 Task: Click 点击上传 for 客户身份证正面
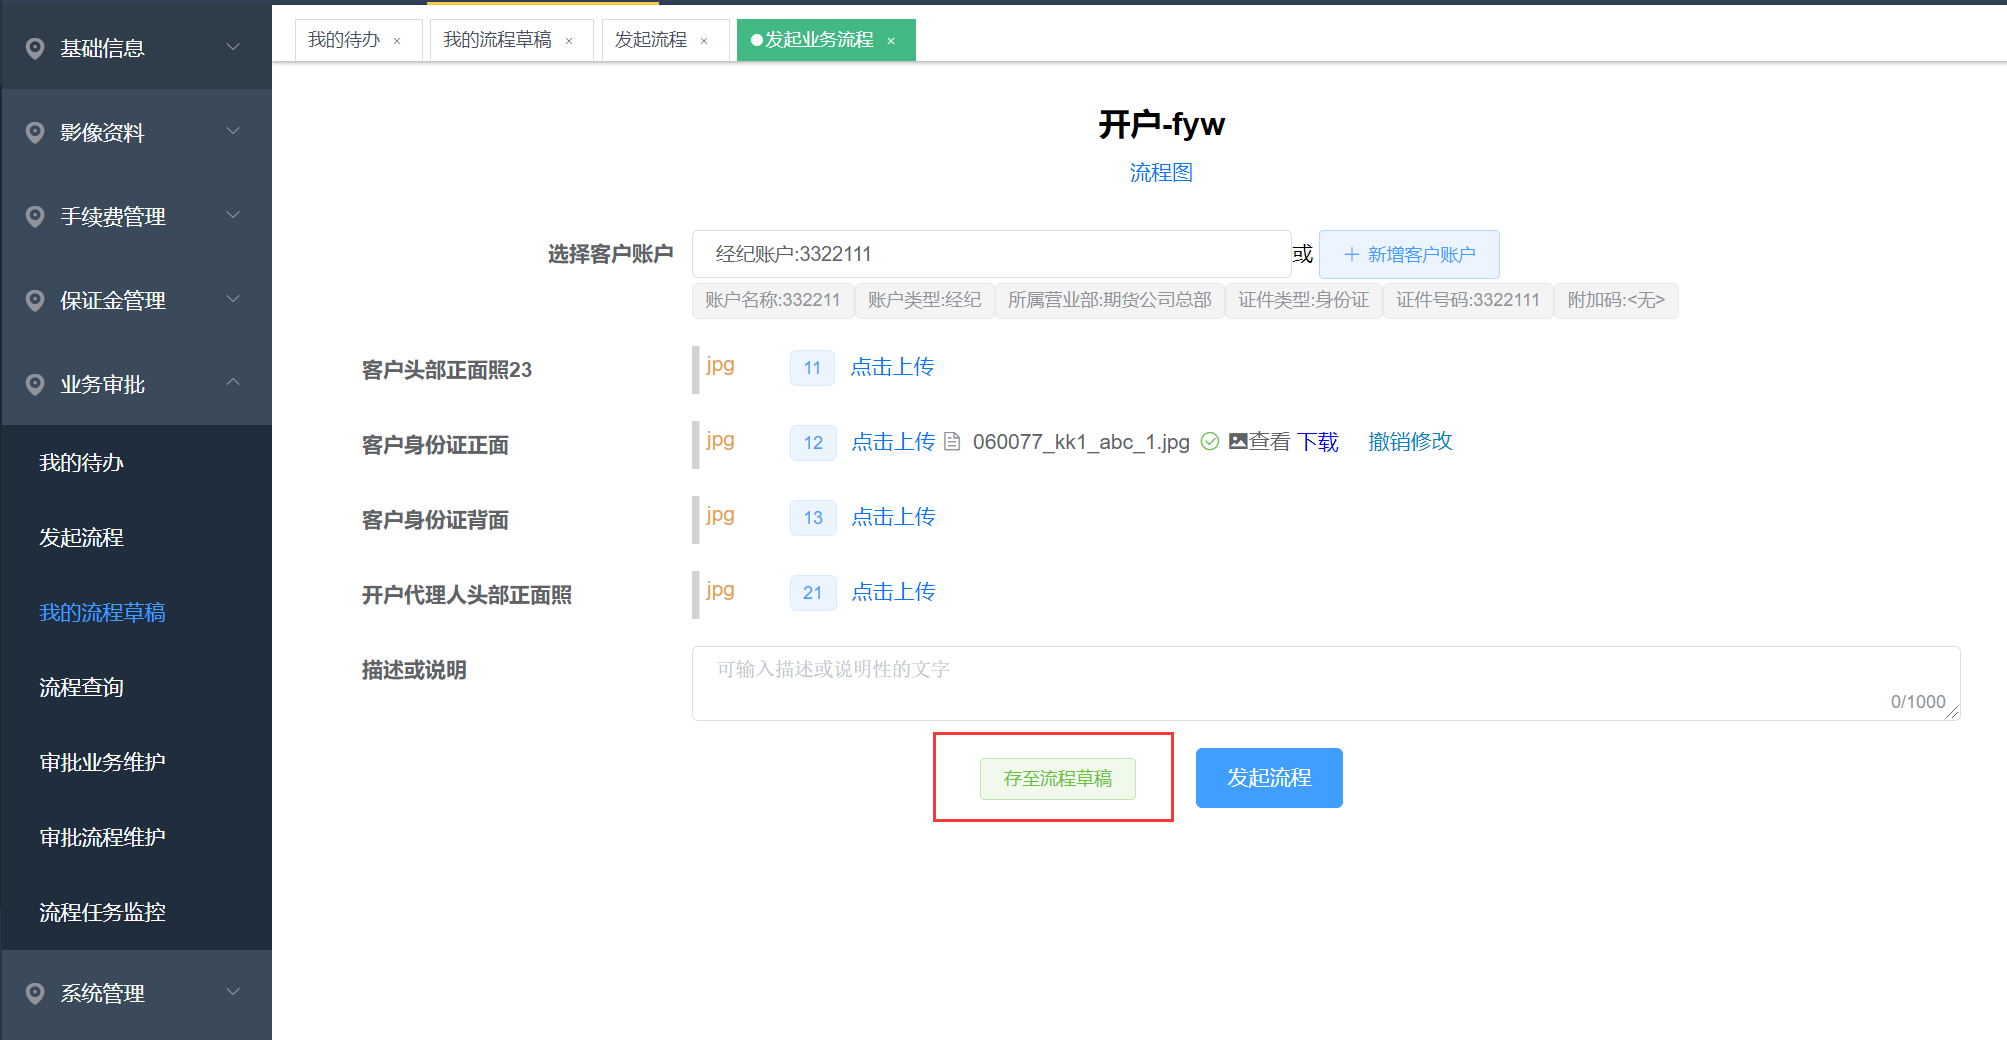point(893,442)
